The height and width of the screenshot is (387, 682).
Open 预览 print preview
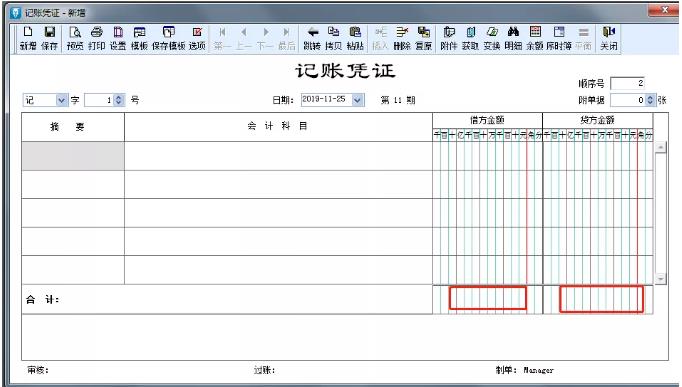75,38
